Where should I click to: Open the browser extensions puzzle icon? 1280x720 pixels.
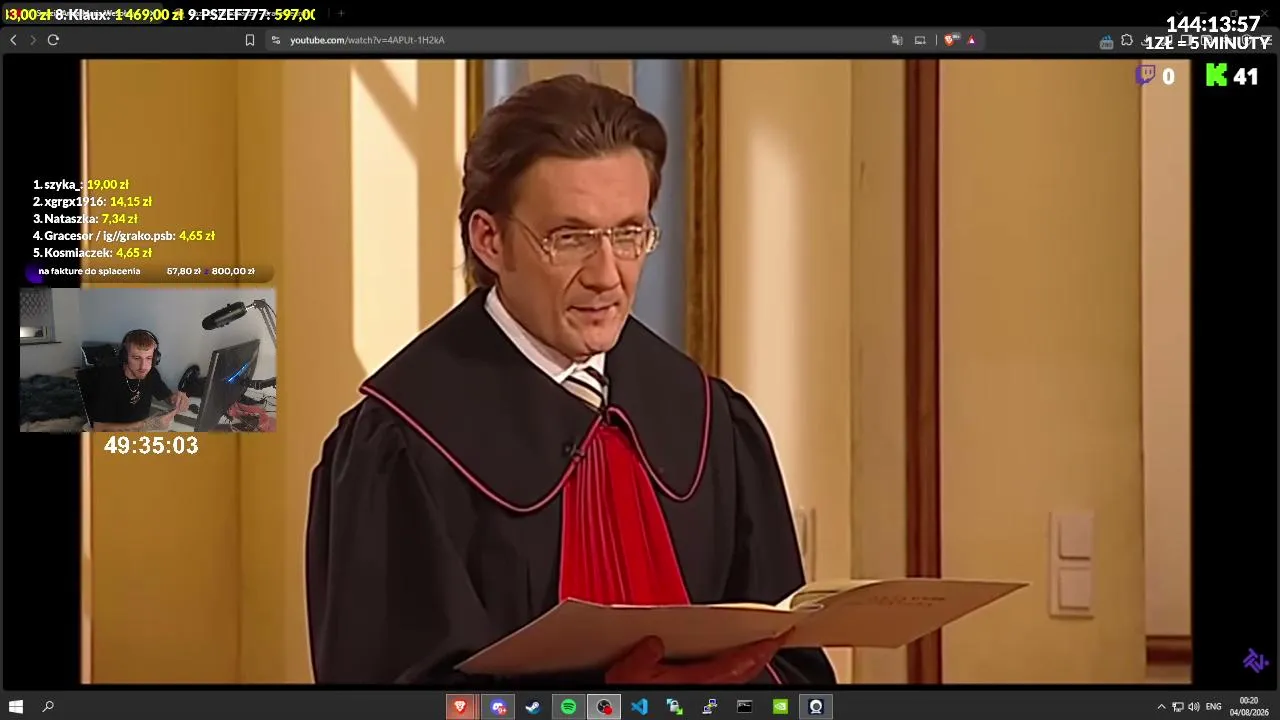click(1127, 40)
